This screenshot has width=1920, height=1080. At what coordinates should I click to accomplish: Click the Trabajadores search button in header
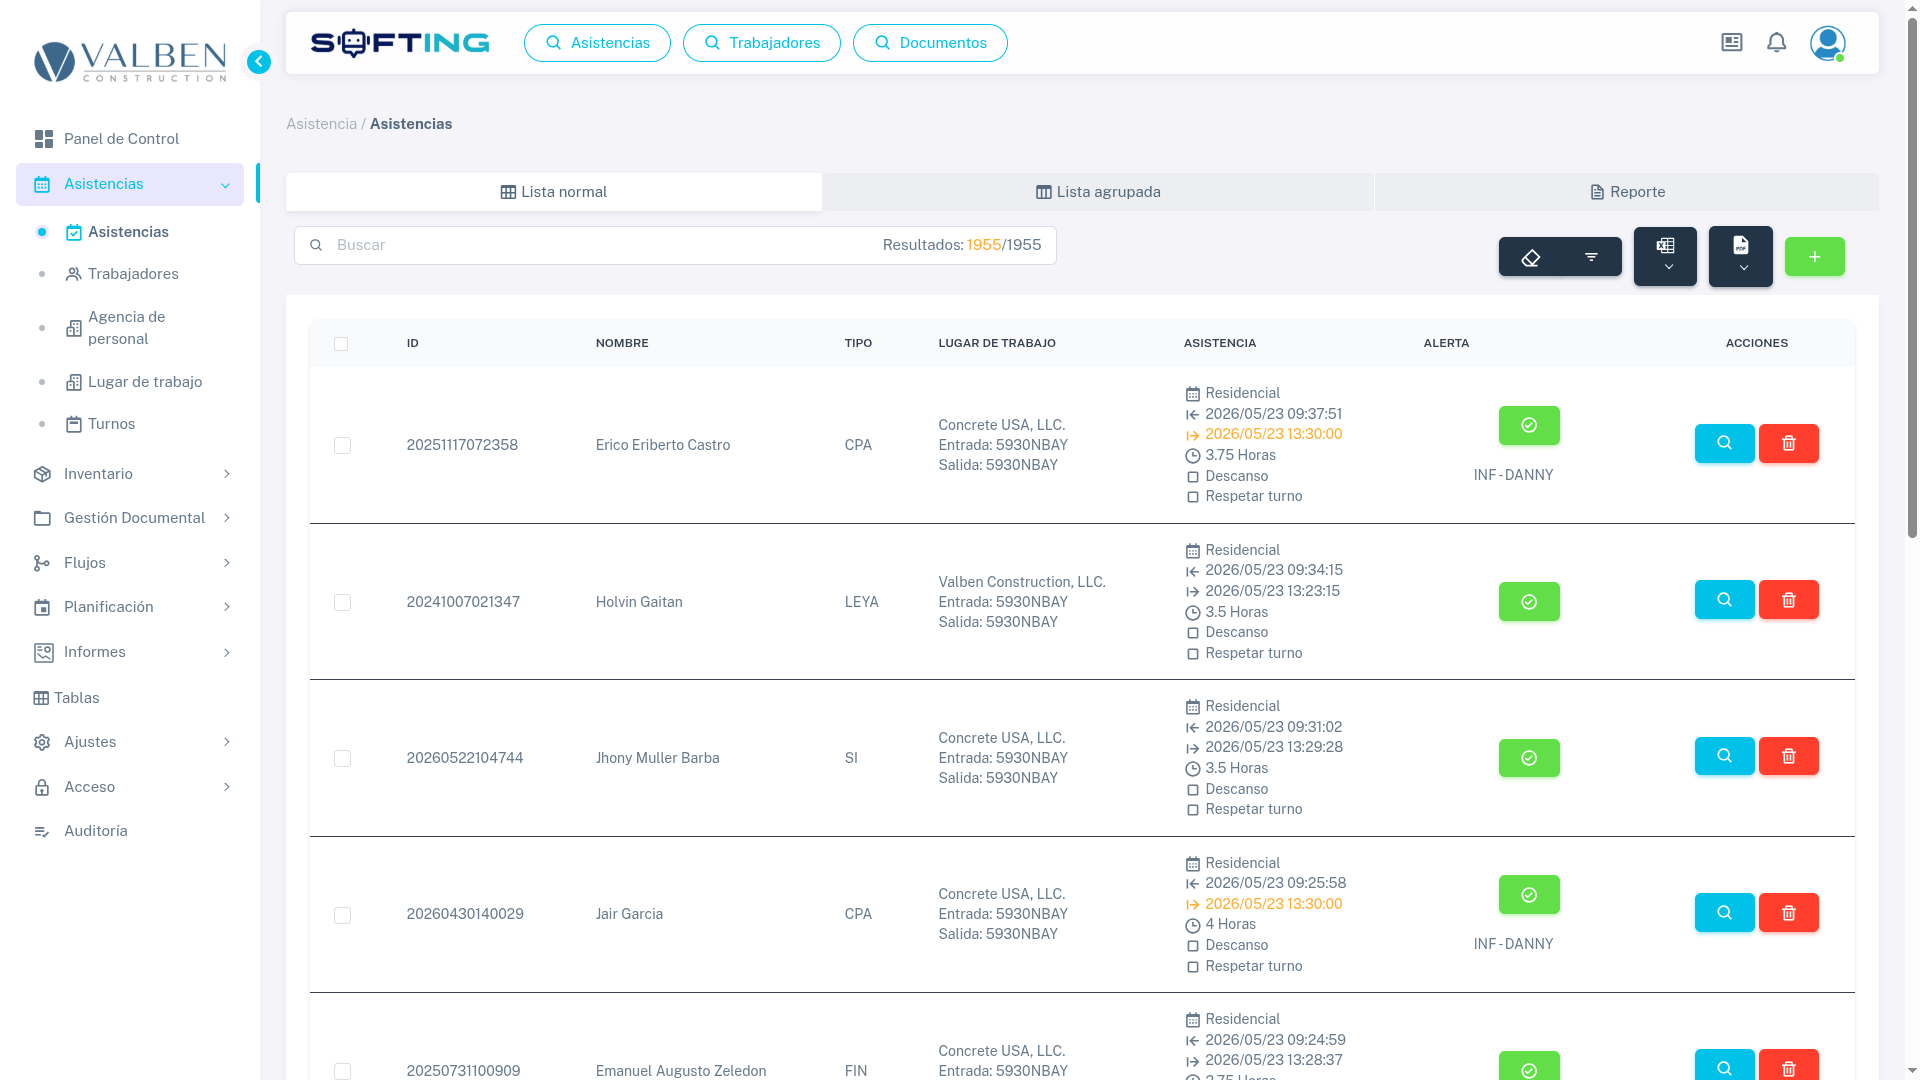click(761, 43)
